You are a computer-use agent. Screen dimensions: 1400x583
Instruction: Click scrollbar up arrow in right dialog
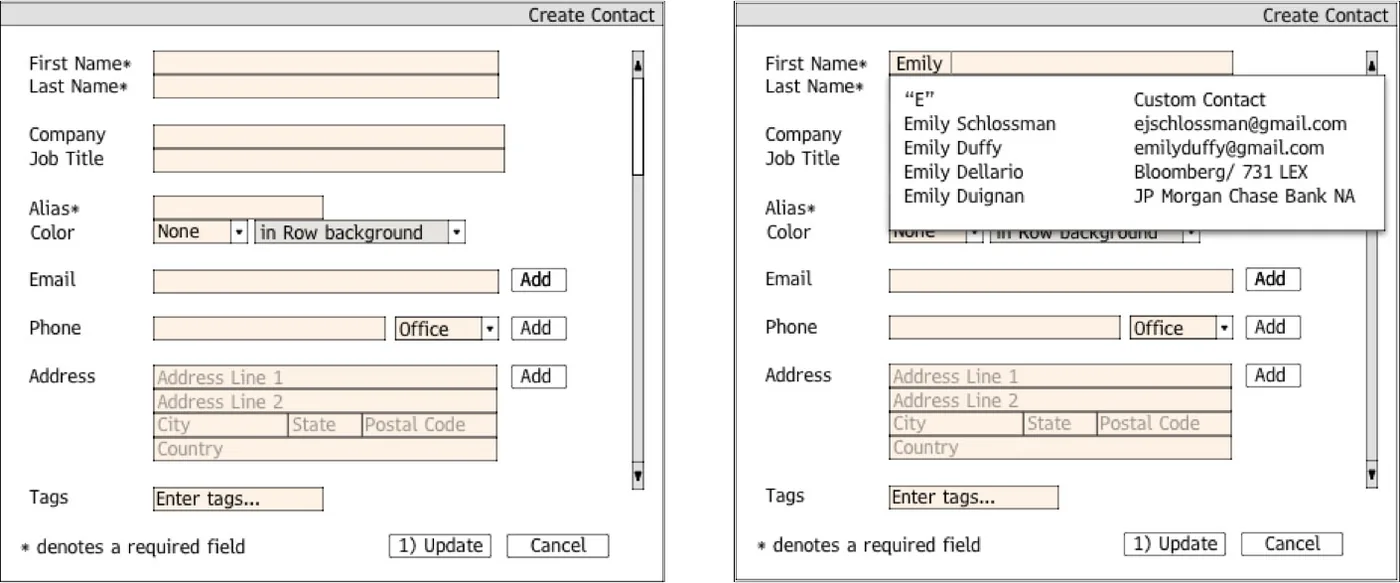tap(1372, 64)
